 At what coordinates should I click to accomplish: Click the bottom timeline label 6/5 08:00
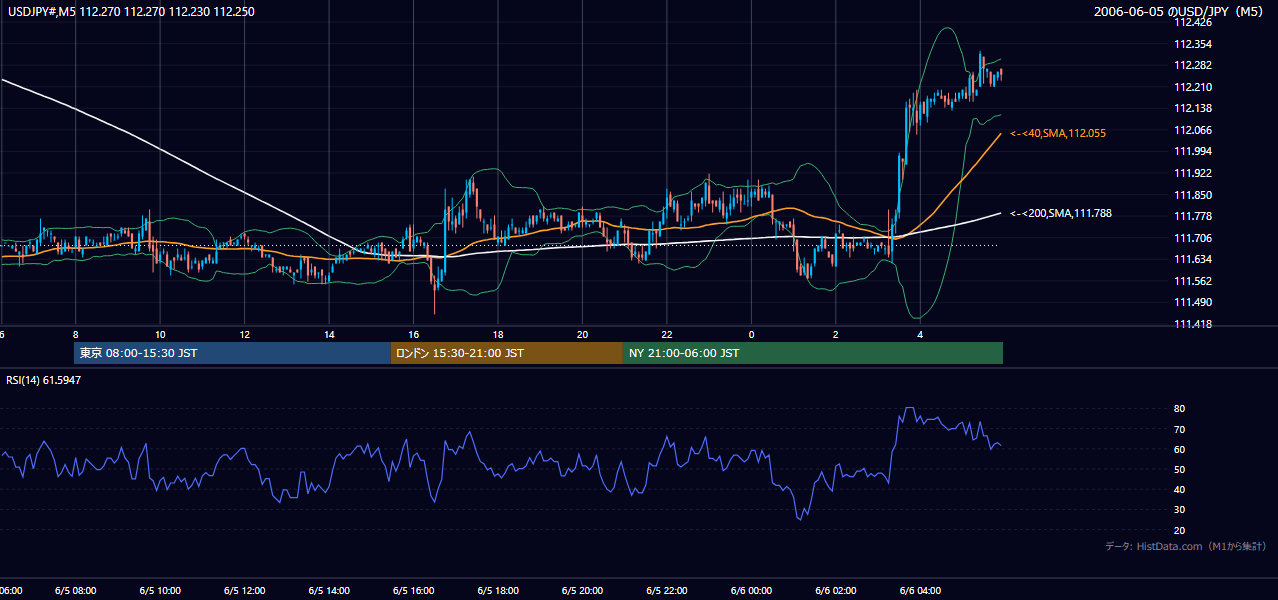coord(75,590)
